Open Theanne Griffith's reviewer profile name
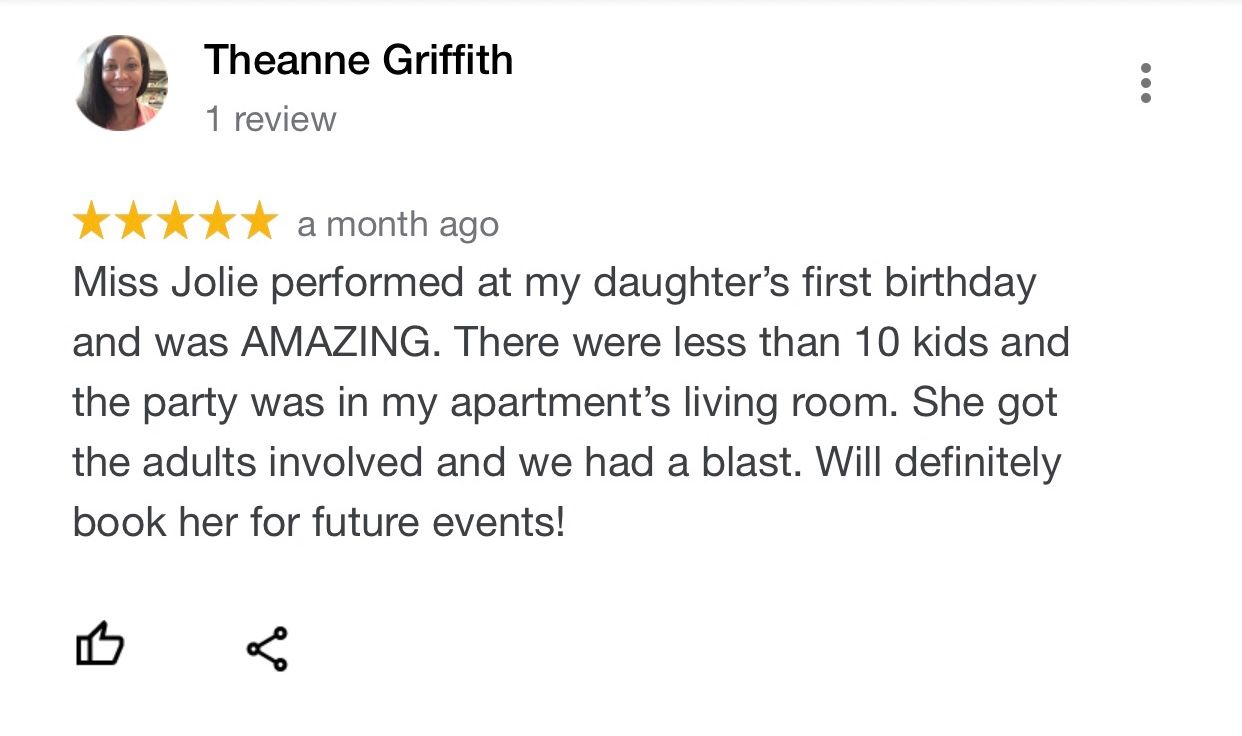The width and height of the screenshot is (1242, 736). tap(358, 61)
